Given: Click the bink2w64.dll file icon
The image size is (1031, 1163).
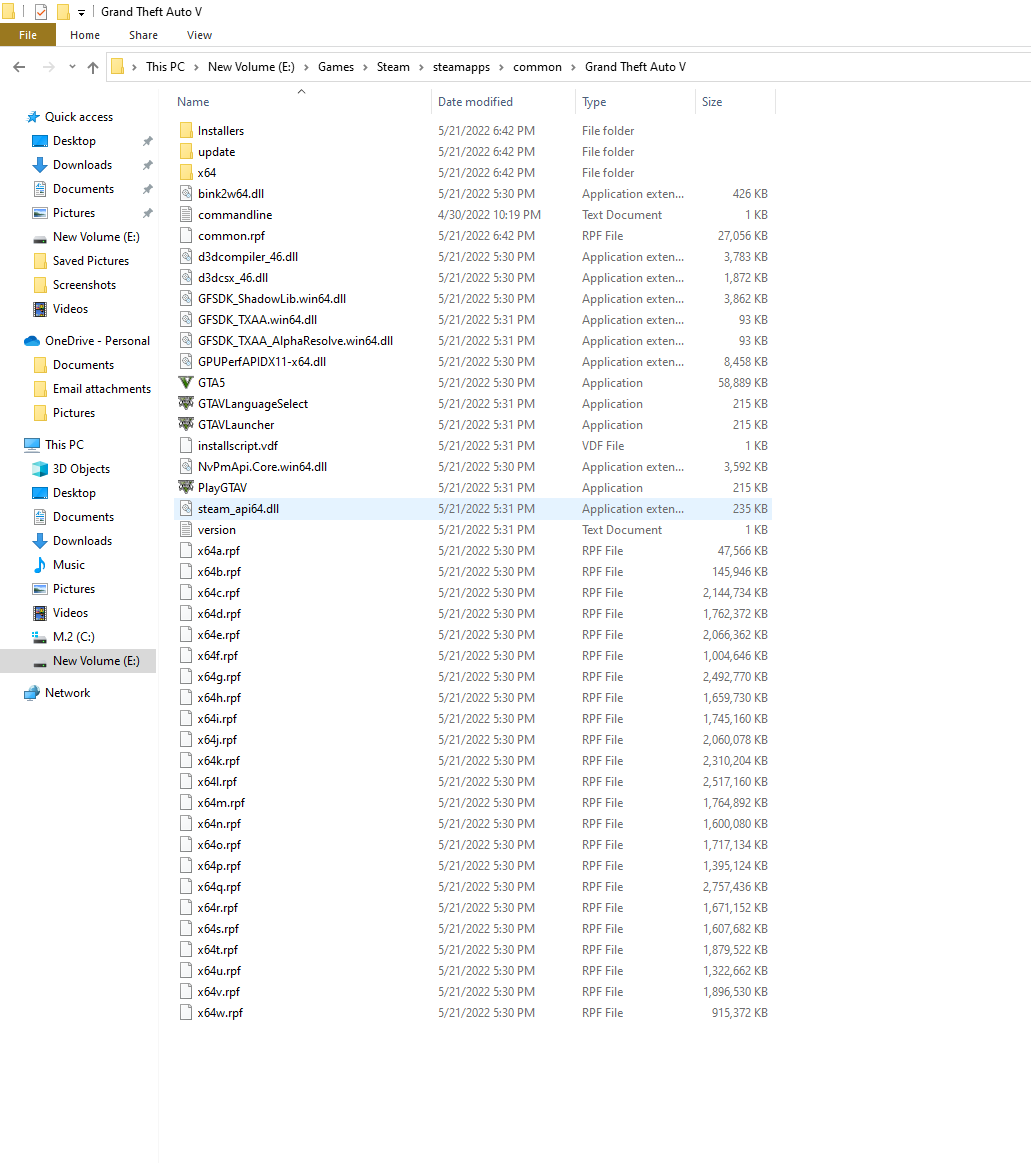Looking at the screenshot, I should [186, 194].
